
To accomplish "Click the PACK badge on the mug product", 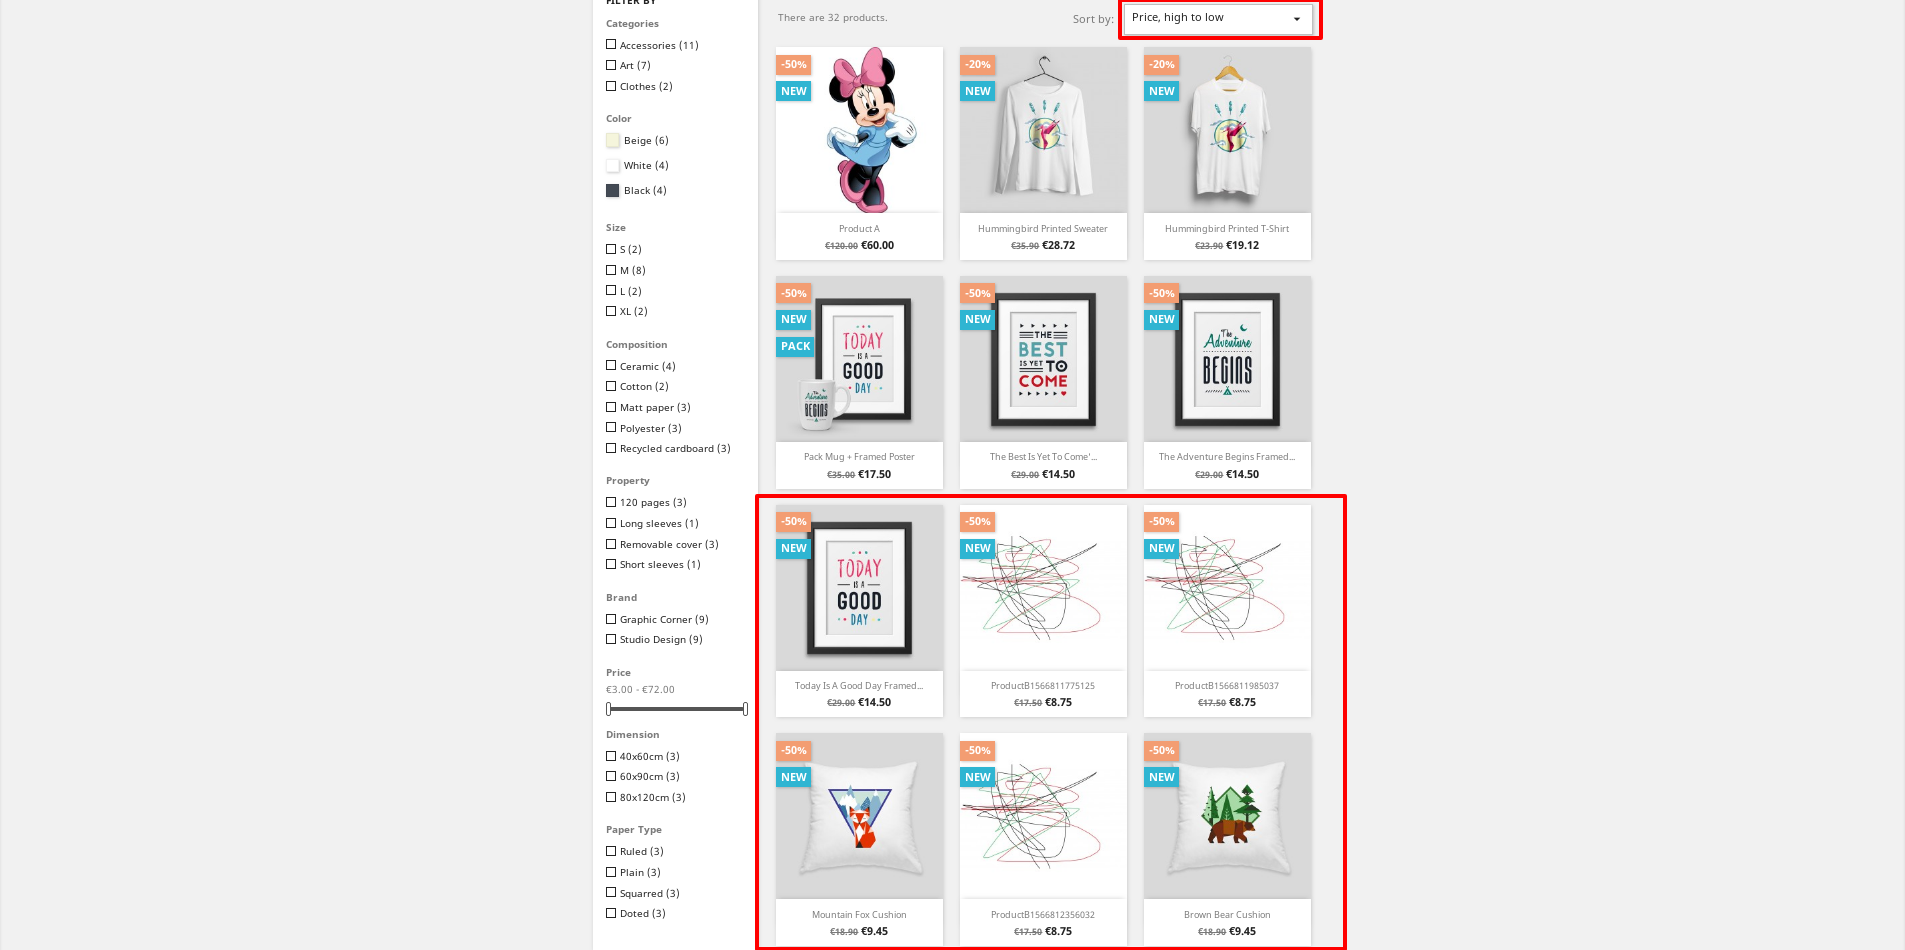I will point(796,346).
